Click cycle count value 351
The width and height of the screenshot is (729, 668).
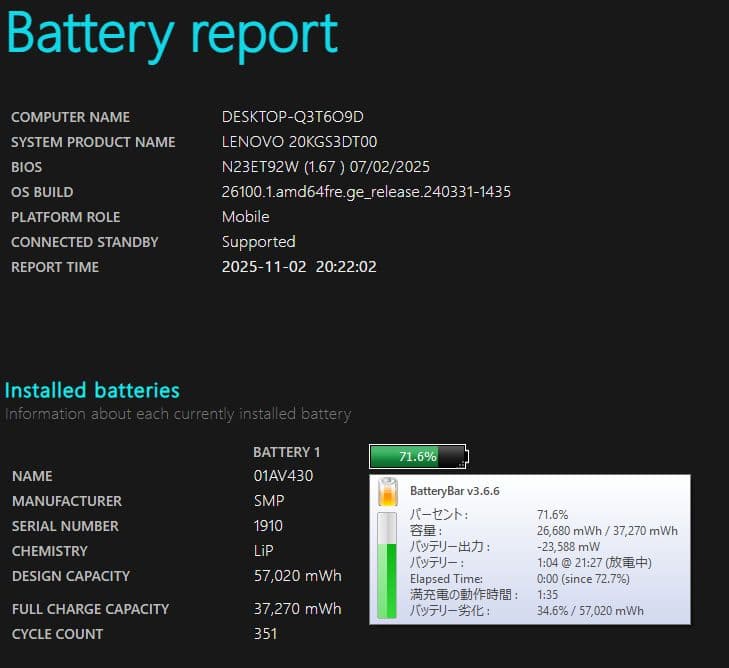click(x=265, y=634)
